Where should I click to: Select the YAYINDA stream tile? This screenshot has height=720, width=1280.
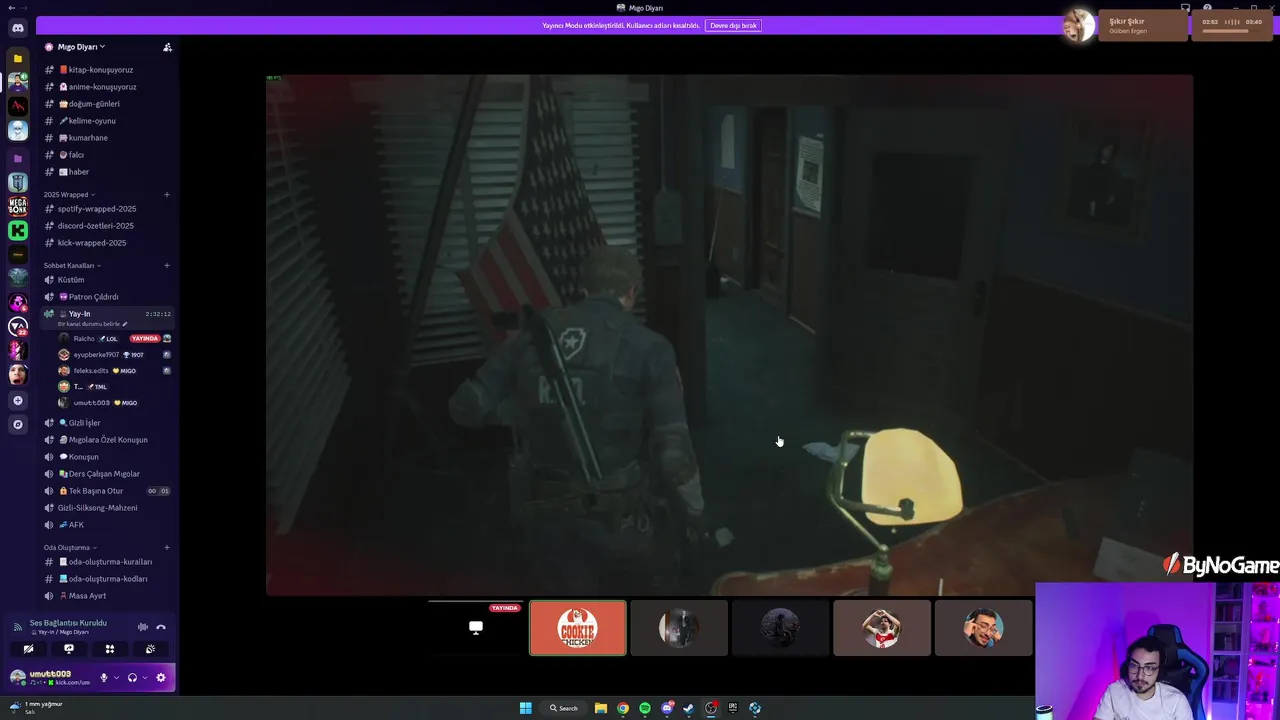476,628
